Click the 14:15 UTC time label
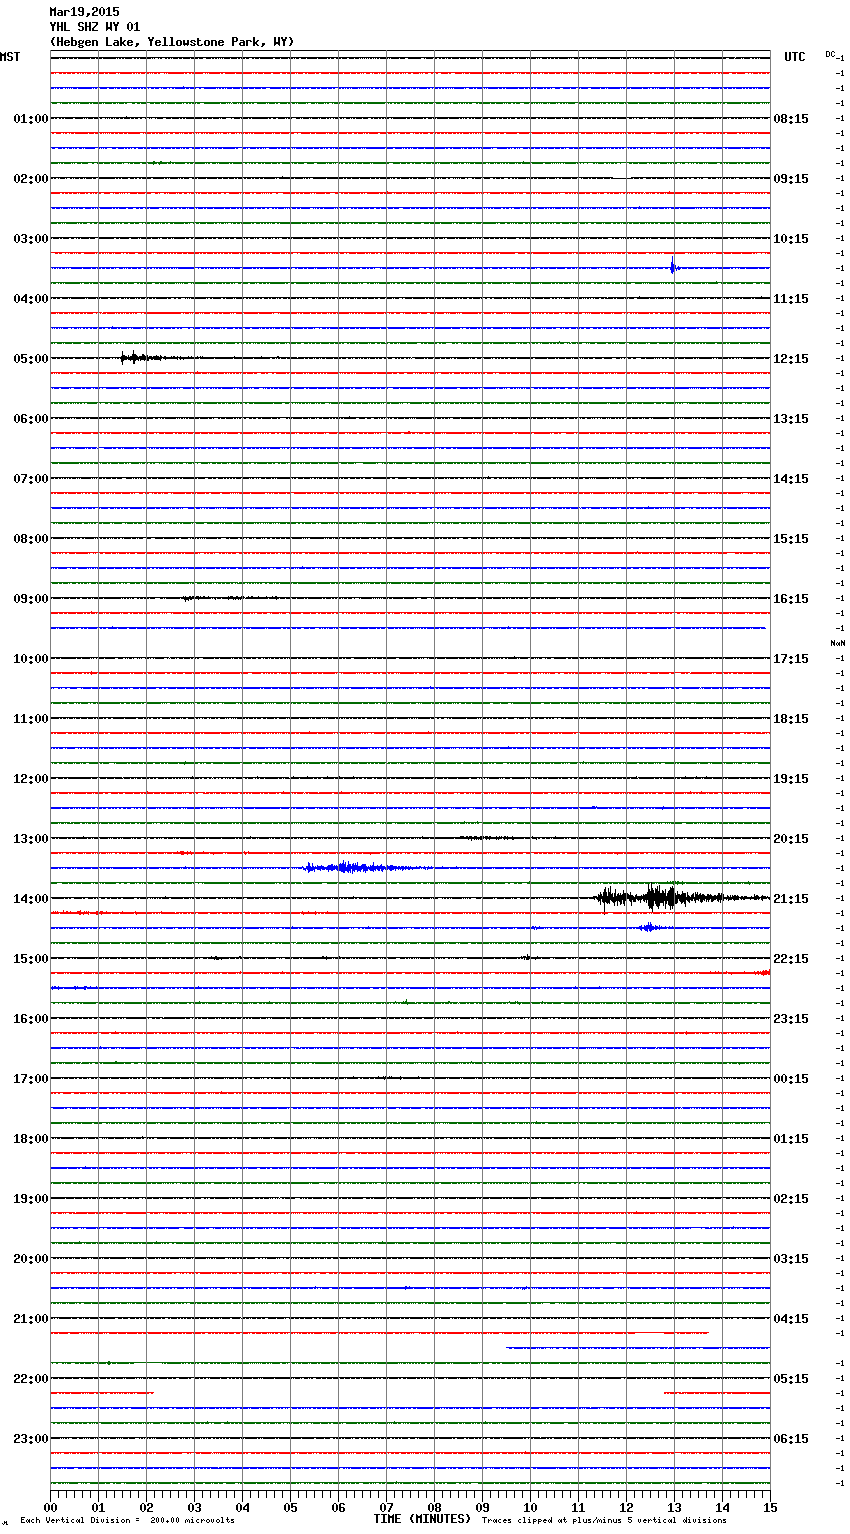850x1534 pixels. 791,479
